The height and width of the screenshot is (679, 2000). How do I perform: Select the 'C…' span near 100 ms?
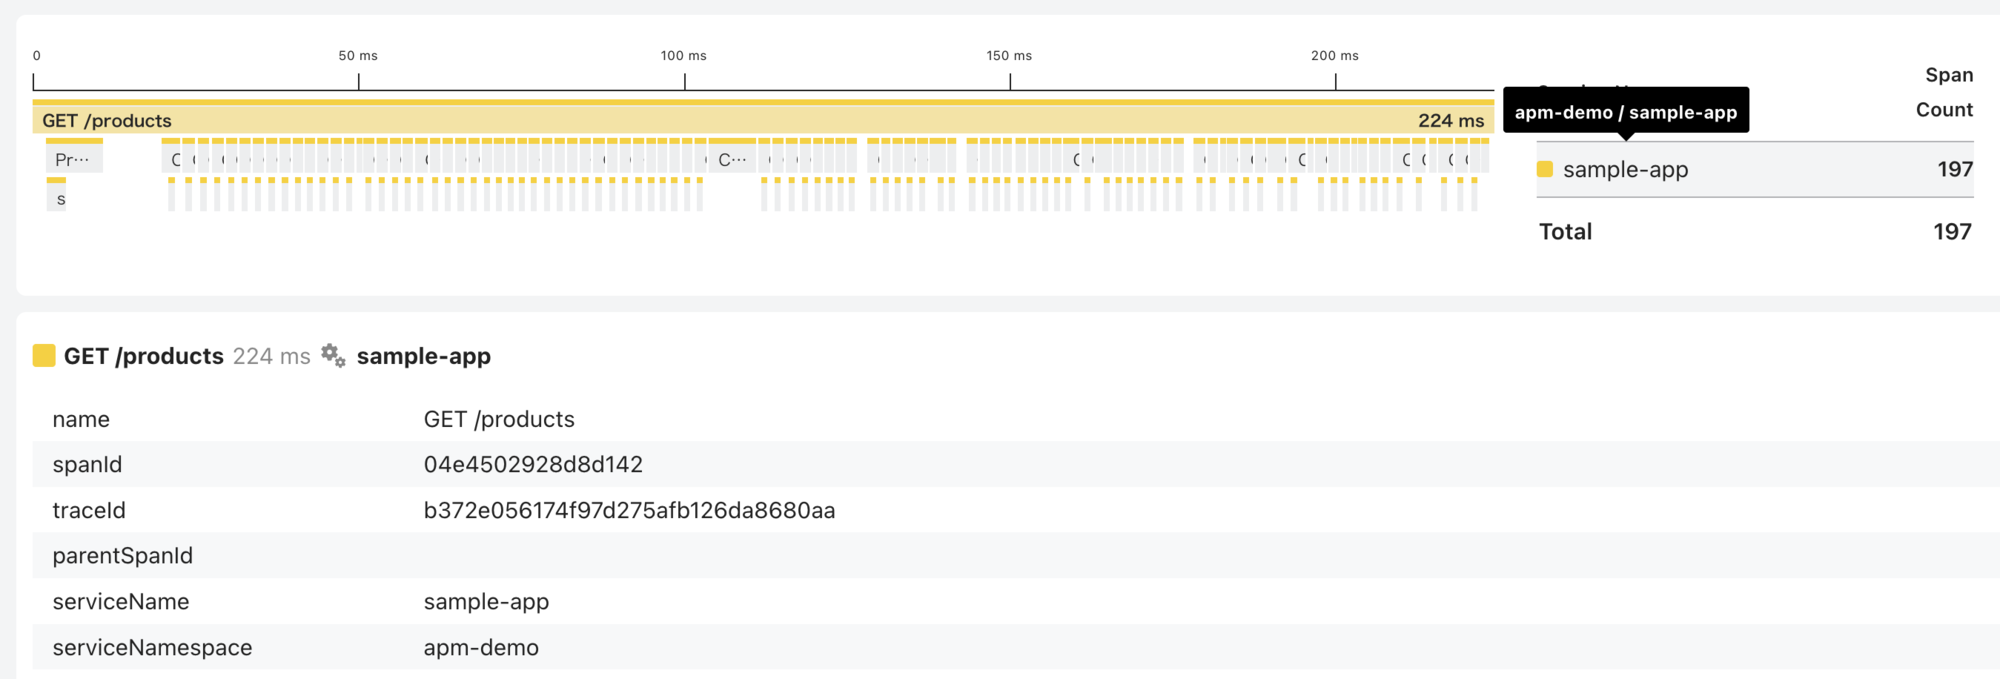[x=732, y=156]
